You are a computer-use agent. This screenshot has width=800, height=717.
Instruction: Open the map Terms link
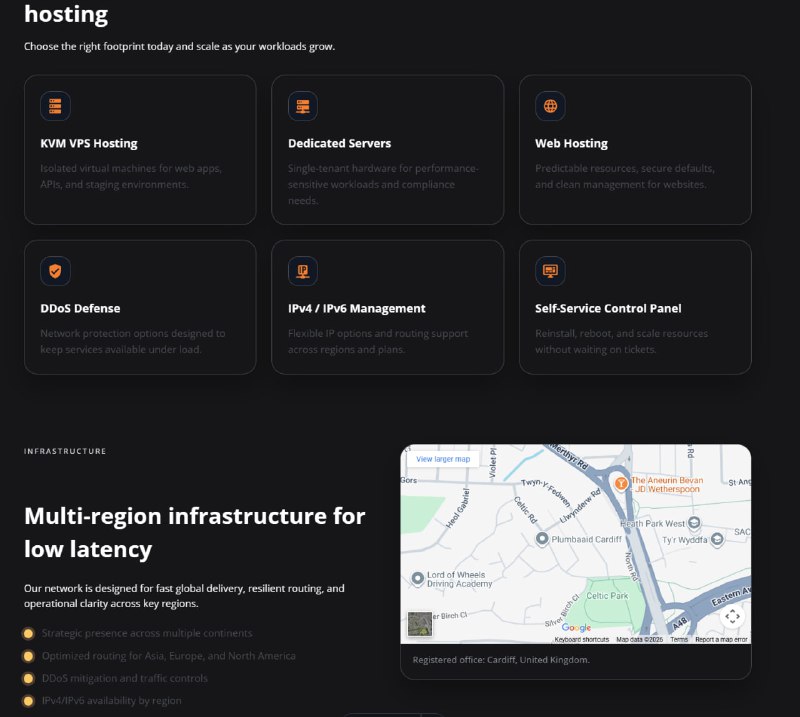679,639
